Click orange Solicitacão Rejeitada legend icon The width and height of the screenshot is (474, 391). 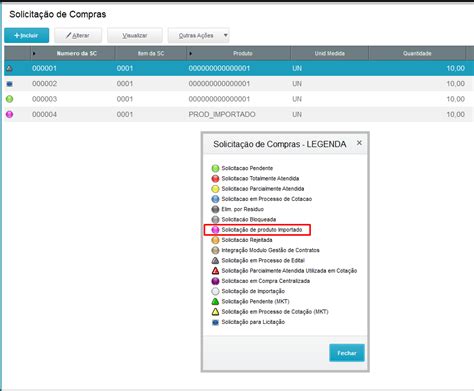coord(215,240)
